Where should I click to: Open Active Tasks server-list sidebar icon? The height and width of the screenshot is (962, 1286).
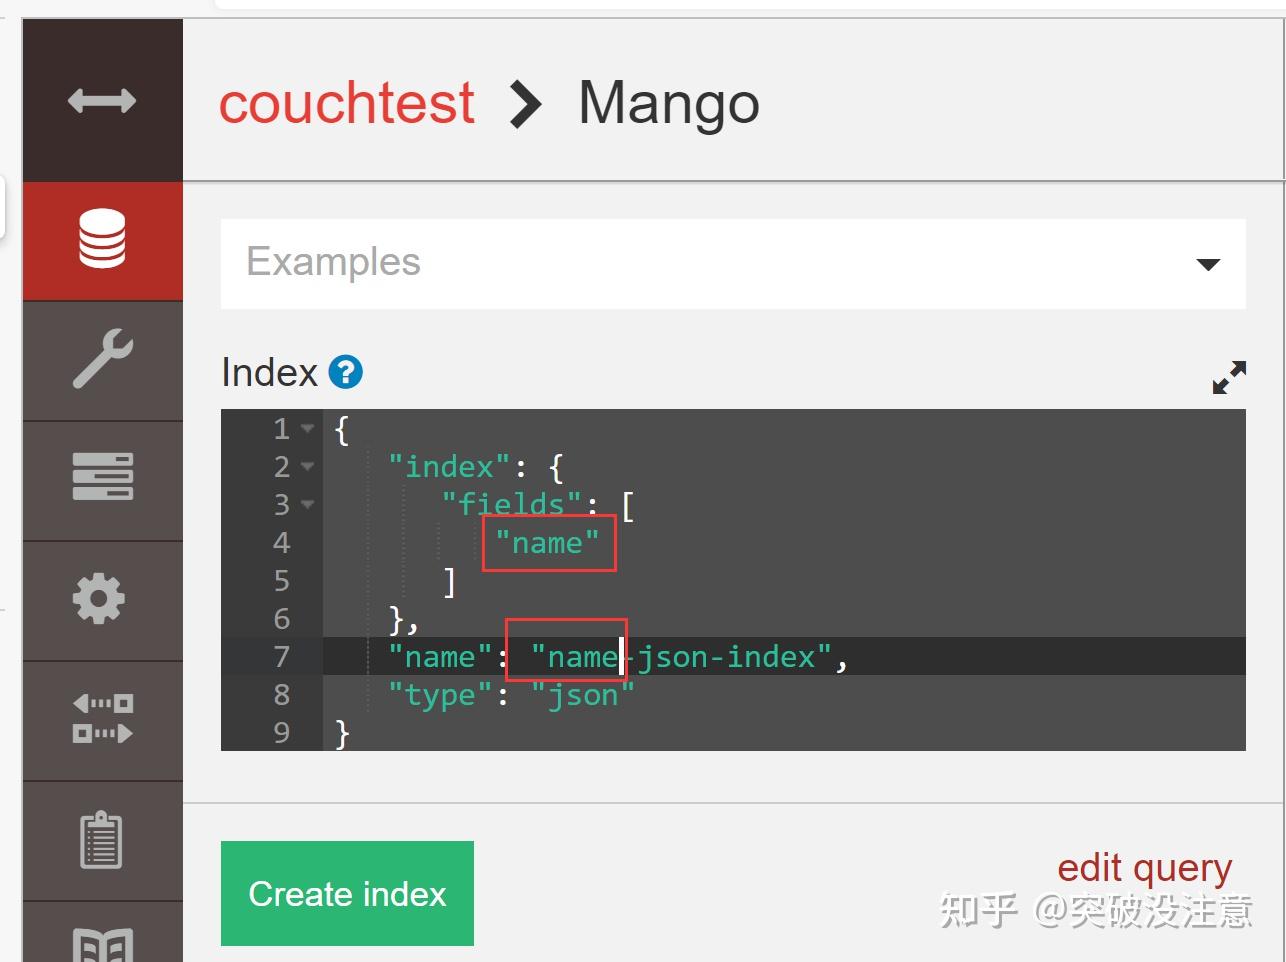(x=102, y=477)
